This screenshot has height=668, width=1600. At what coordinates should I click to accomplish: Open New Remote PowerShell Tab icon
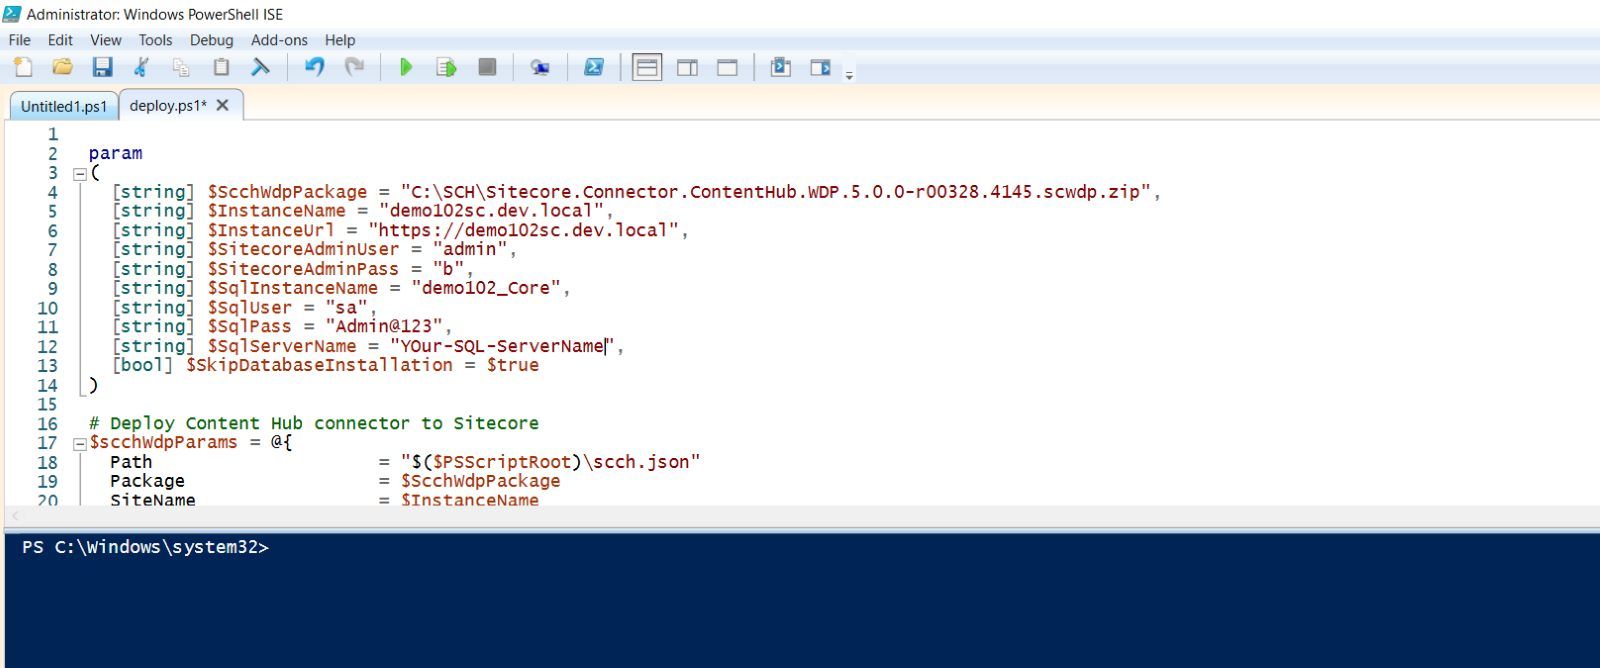tap(540, 67)
